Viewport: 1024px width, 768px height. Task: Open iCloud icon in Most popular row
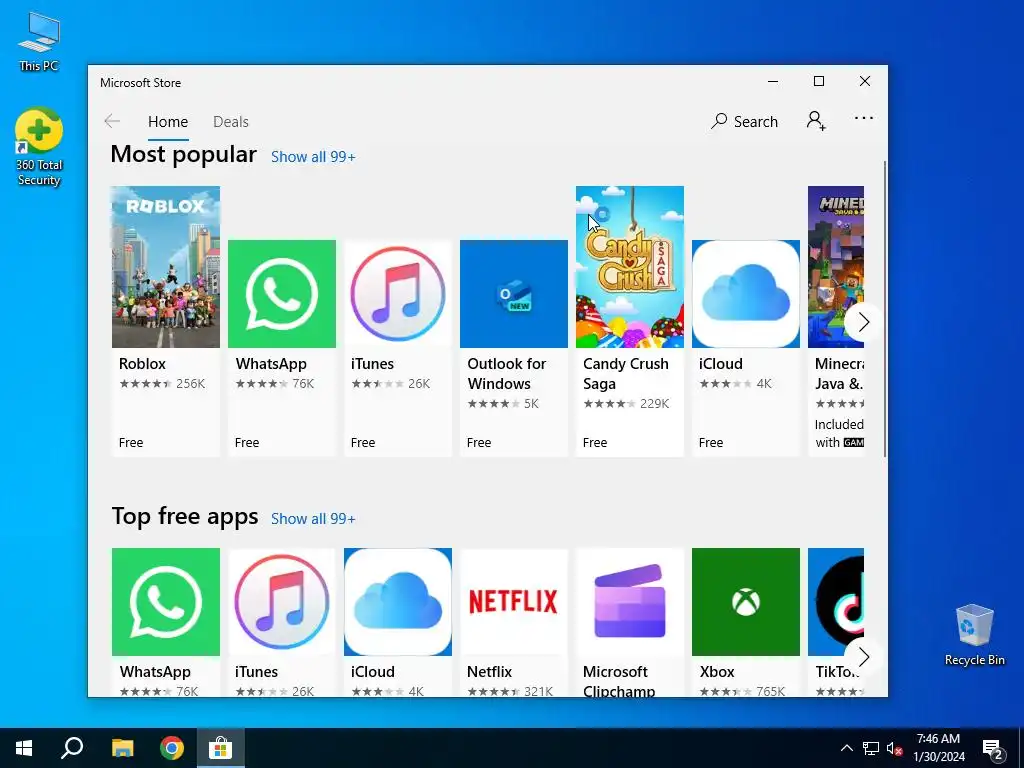coord(746,294)
